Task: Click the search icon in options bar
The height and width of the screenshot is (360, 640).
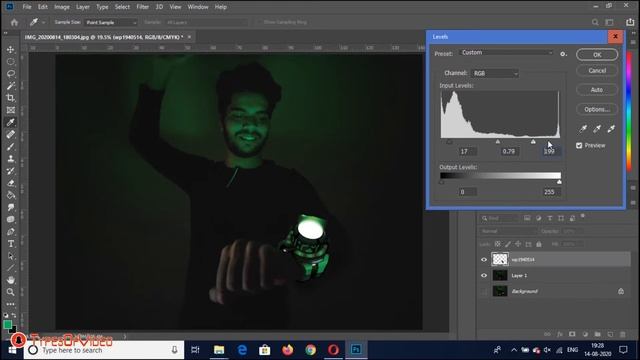Action: tap(595, 22)
